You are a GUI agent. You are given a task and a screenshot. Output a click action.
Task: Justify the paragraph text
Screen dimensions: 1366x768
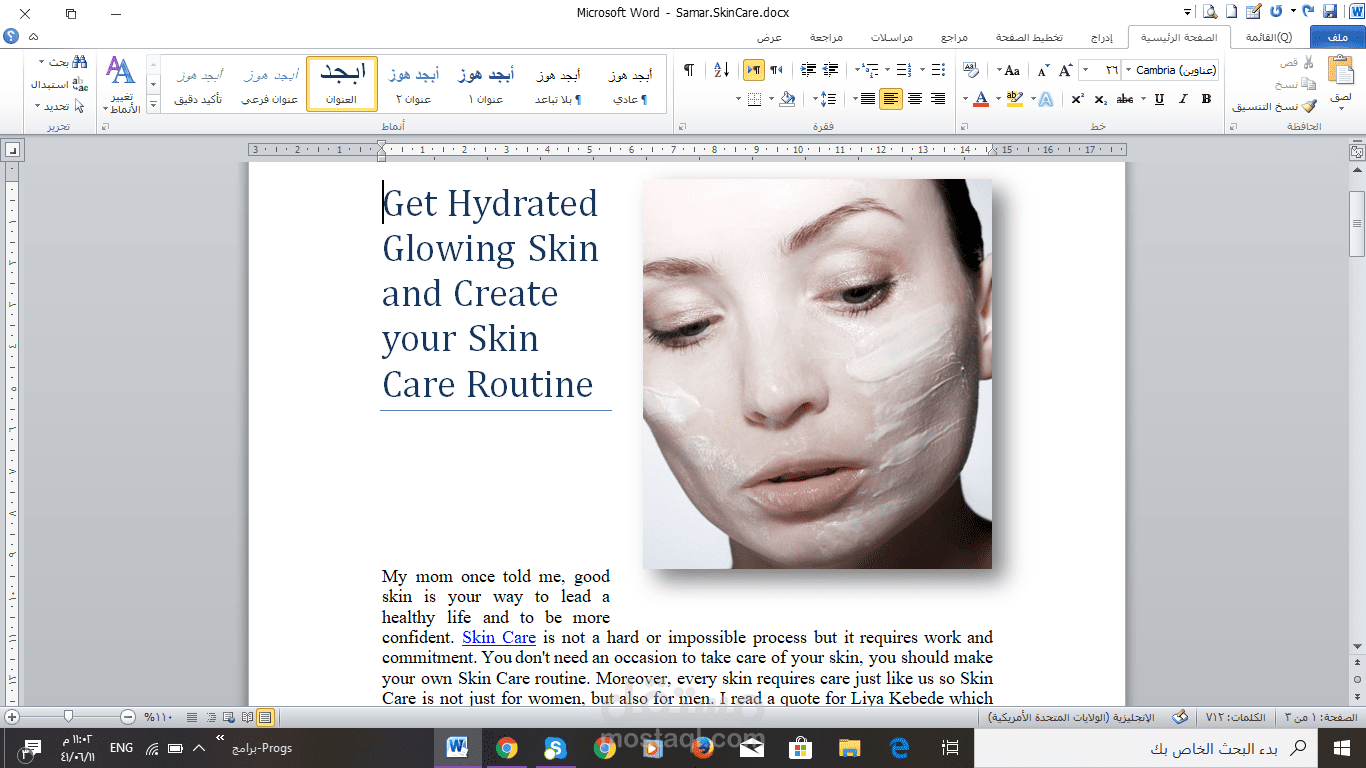tap(866, 99)
